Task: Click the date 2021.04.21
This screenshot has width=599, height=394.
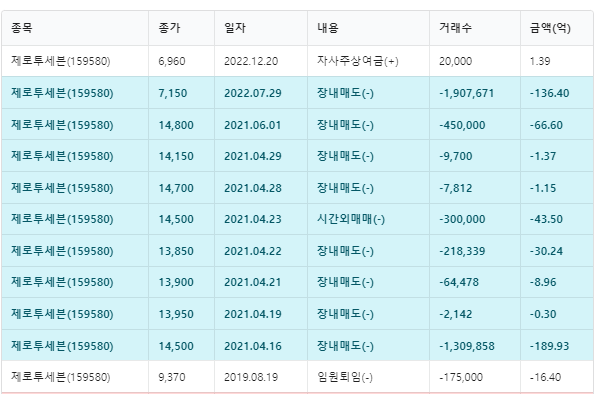Action: [x=253, y=282]
